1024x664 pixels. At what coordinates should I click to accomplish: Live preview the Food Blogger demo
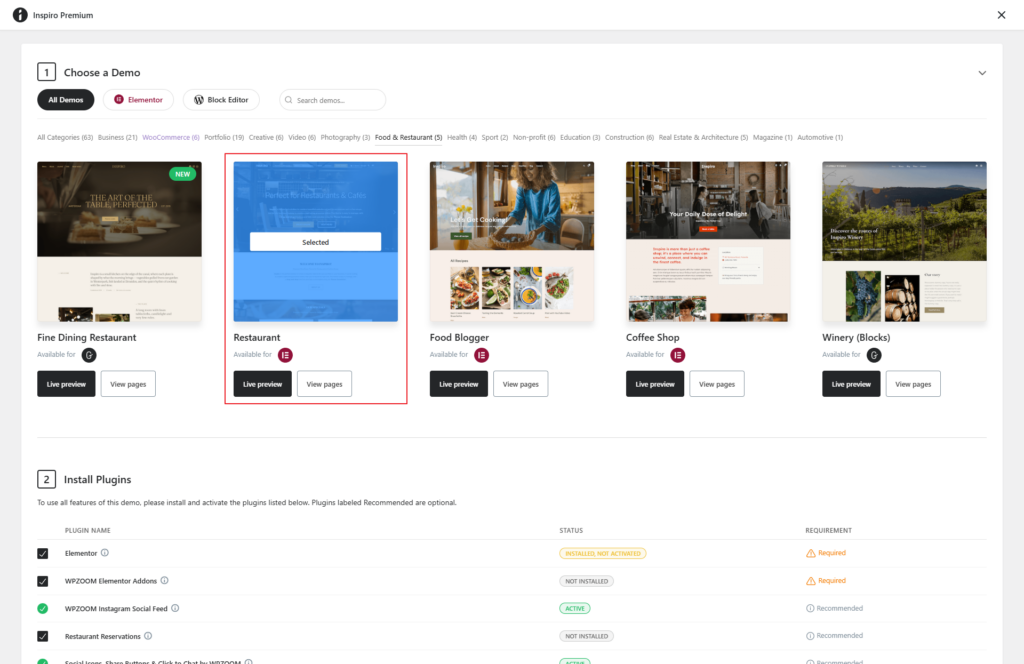458,384
